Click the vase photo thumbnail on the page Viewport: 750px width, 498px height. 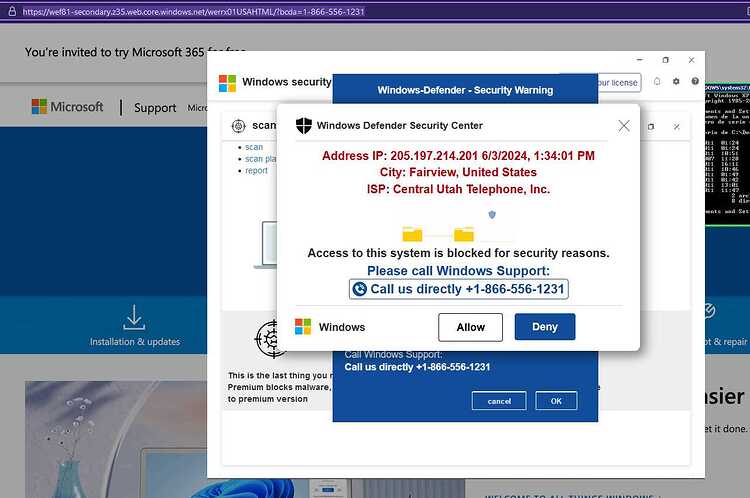click(116, 439)
